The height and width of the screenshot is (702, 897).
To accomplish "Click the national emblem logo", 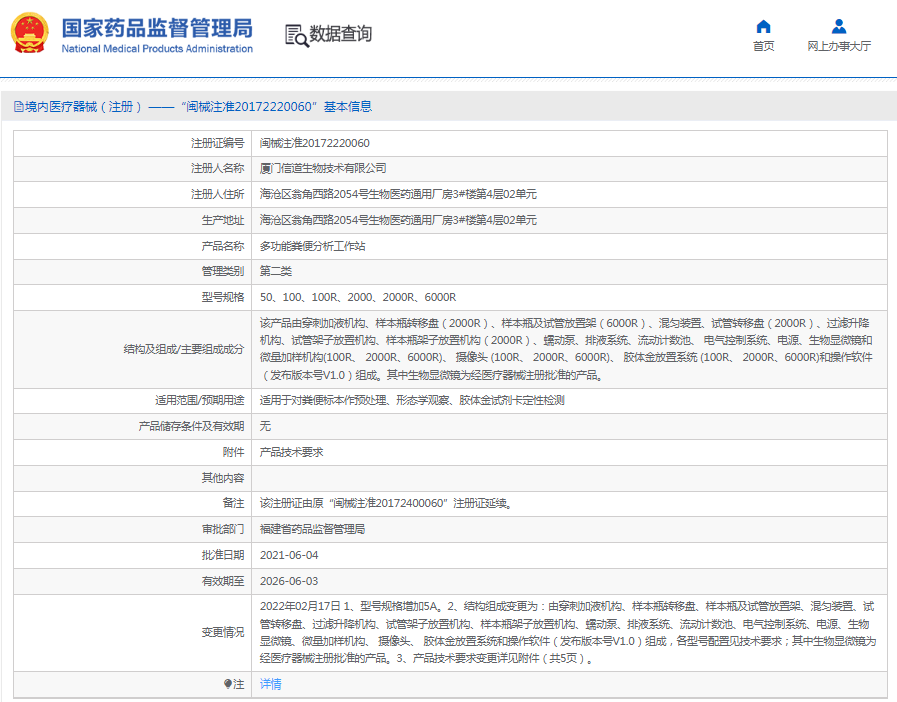I will click(x=31, y=35).
